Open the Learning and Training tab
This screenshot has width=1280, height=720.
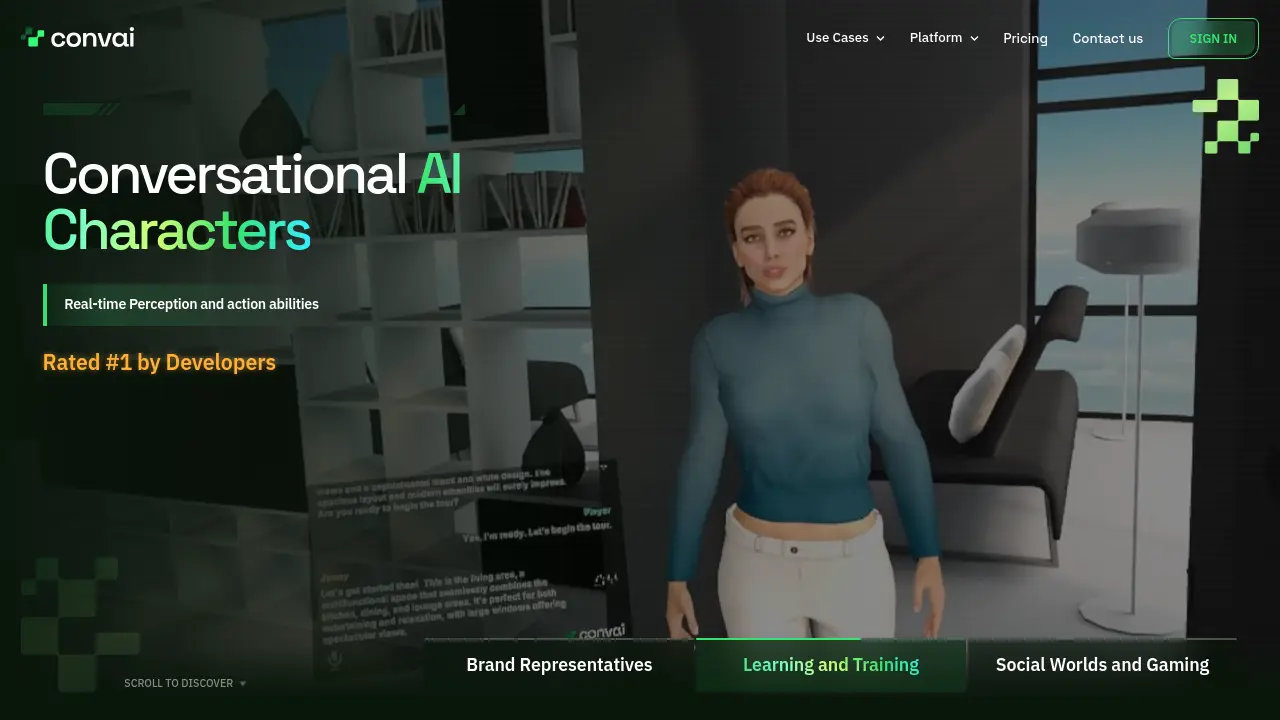(830, 664)
